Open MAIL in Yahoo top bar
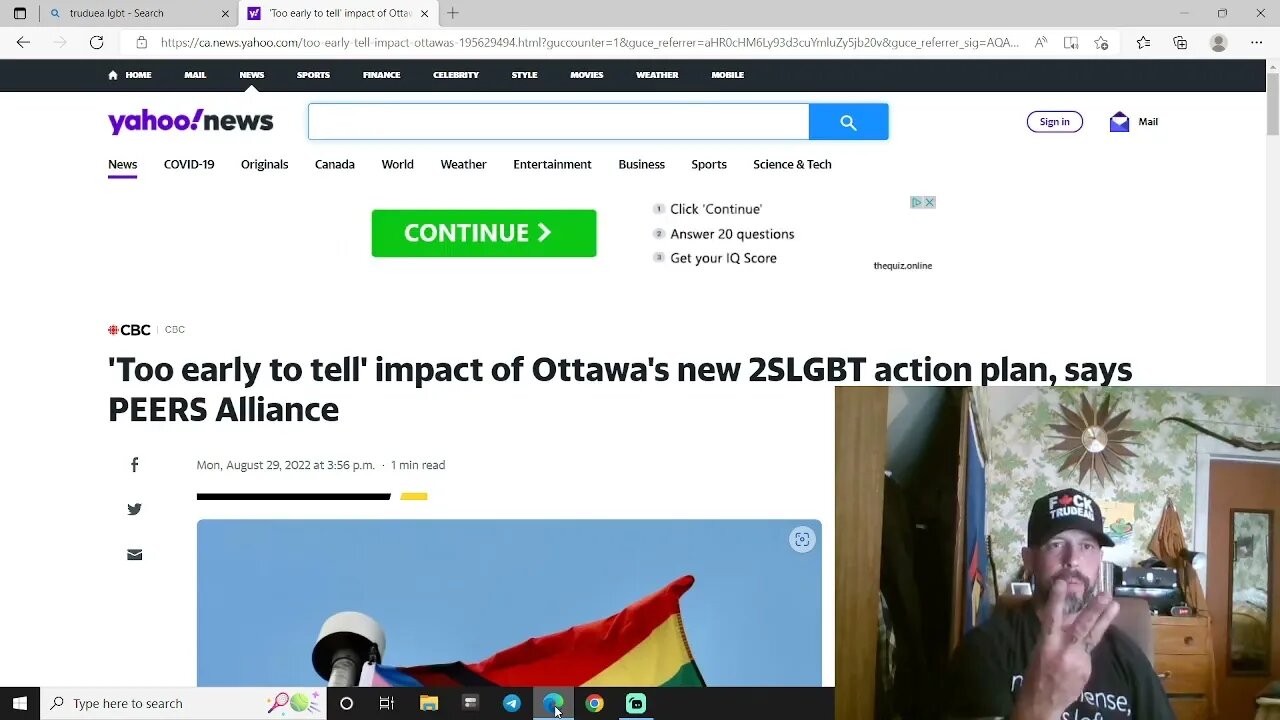The image size is (1280, 720). coord(195,75)
